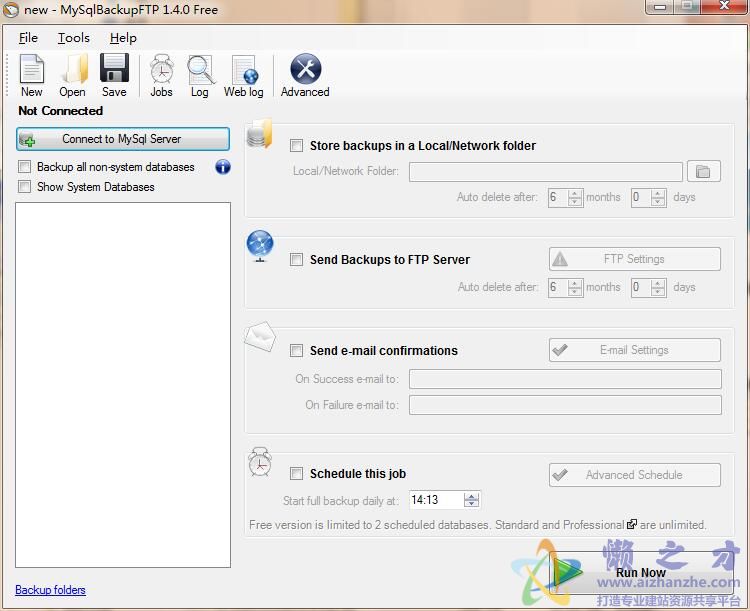Open the Jobs alarm clock toolbar icon
The width and height of the screenshot is (750, 611).
click(x=162, y=76)
